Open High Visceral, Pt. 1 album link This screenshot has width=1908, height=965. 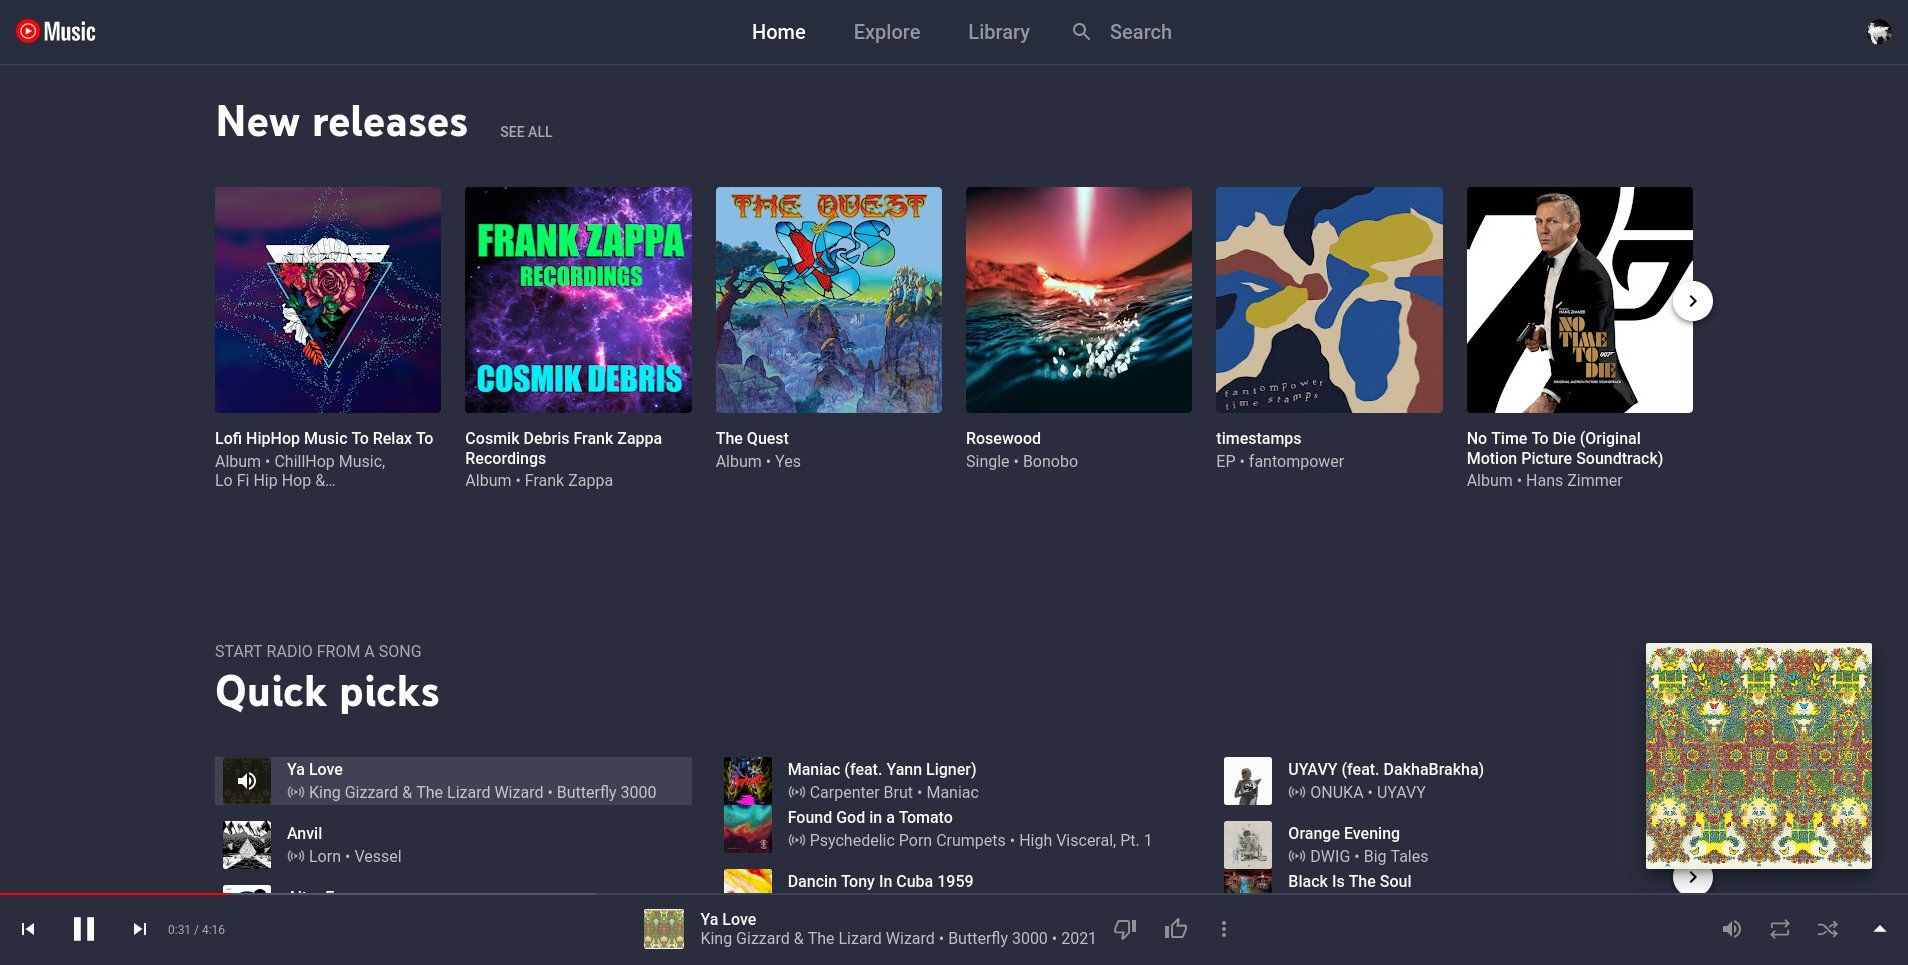pyautogui.click(x=1086, y=840)
